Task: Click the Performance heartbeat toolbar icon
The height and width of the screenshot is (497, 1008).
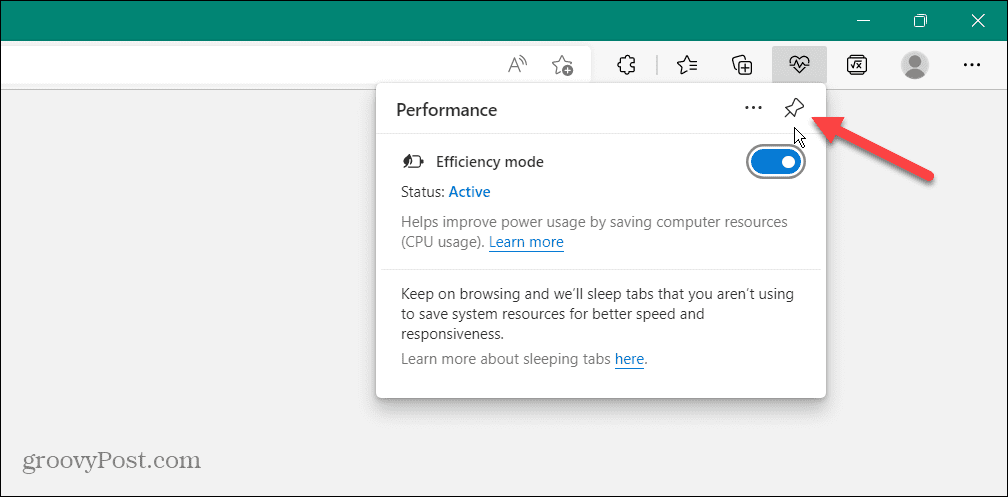Action: 798,65
